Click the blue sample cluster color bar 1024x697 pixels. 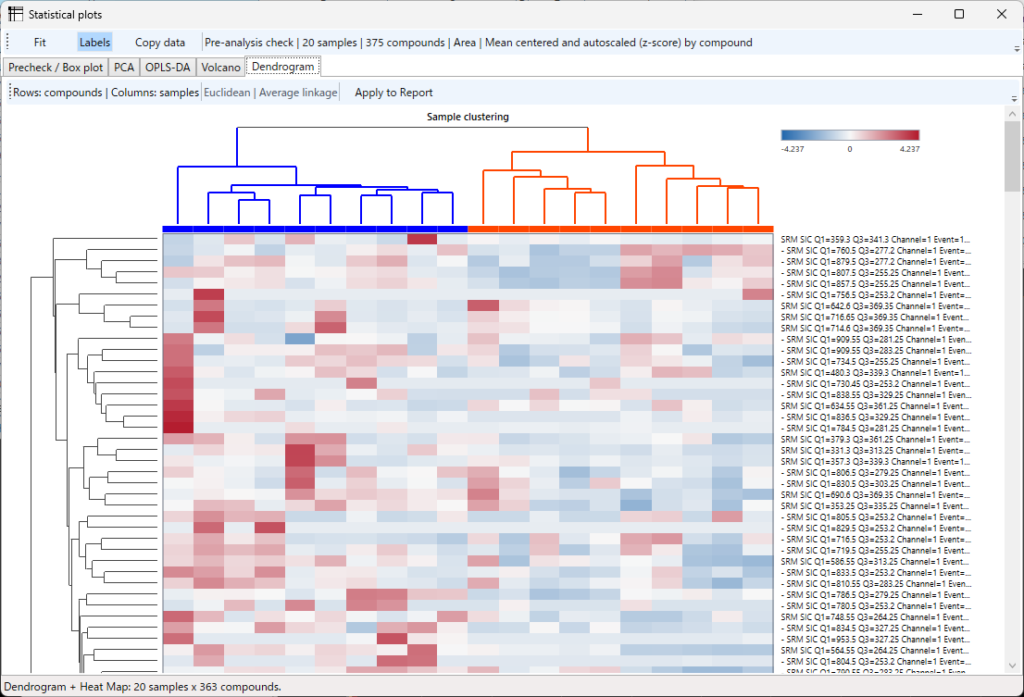pos(315,229)
